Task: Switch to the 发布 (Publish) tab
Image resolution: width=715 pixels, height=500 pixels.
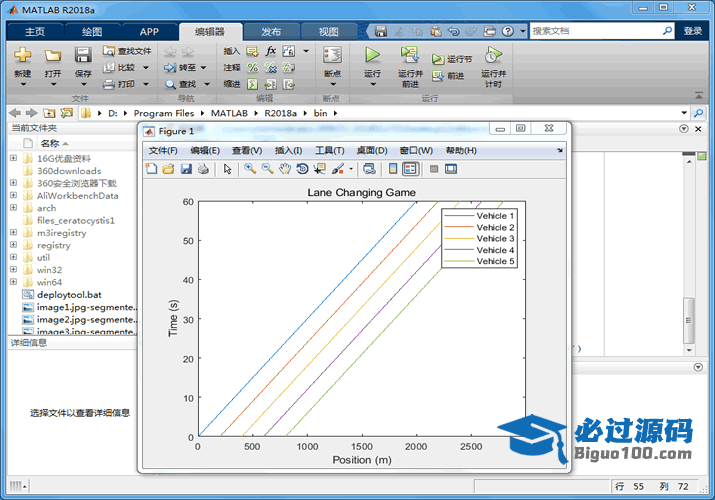Action: pyautogui.click(x=271, y=31)
